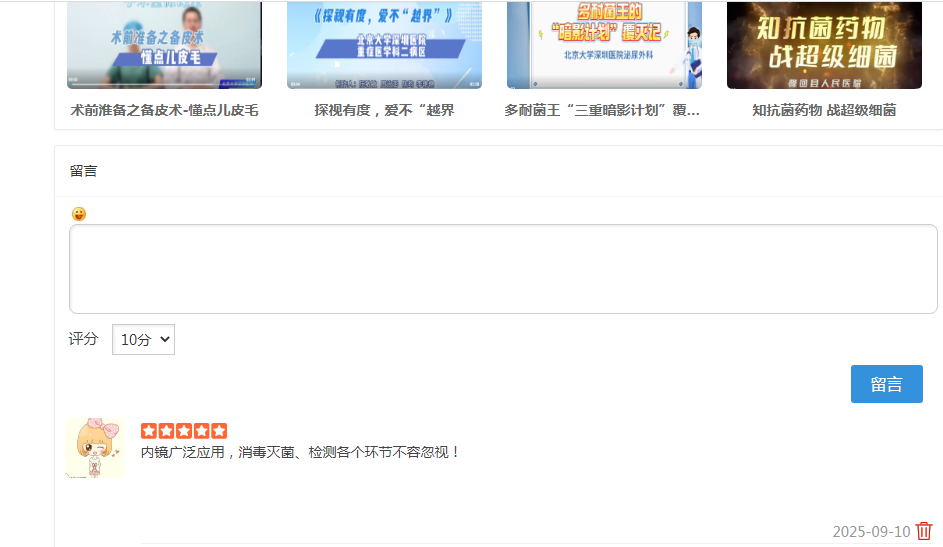Click the first orange rating star
943x547 pixels.
click(149, 431)
